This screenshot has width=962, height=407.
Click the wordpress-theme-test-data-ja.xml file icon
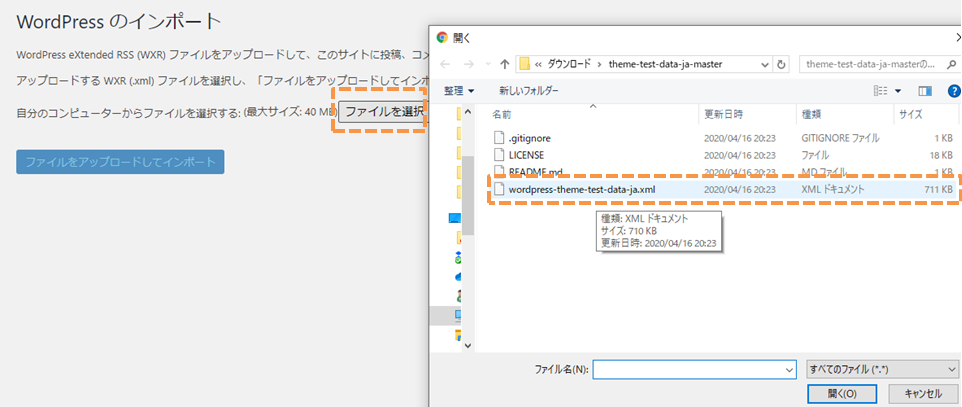coord(499,190)
